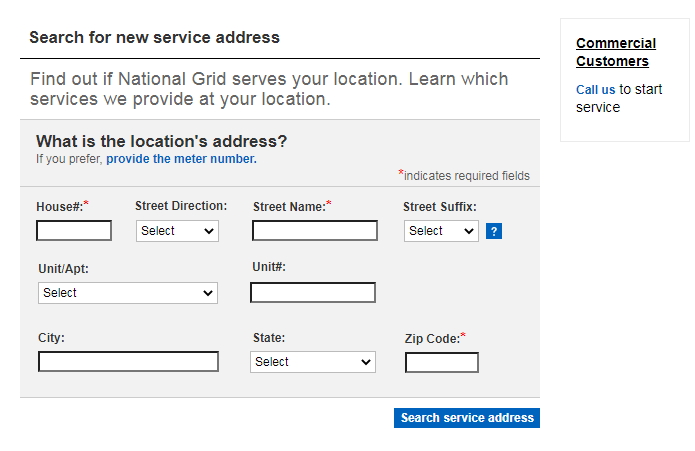Click the Street Suffix help question-mark icon
Viewport: 695px width, 451px height.
494,231
